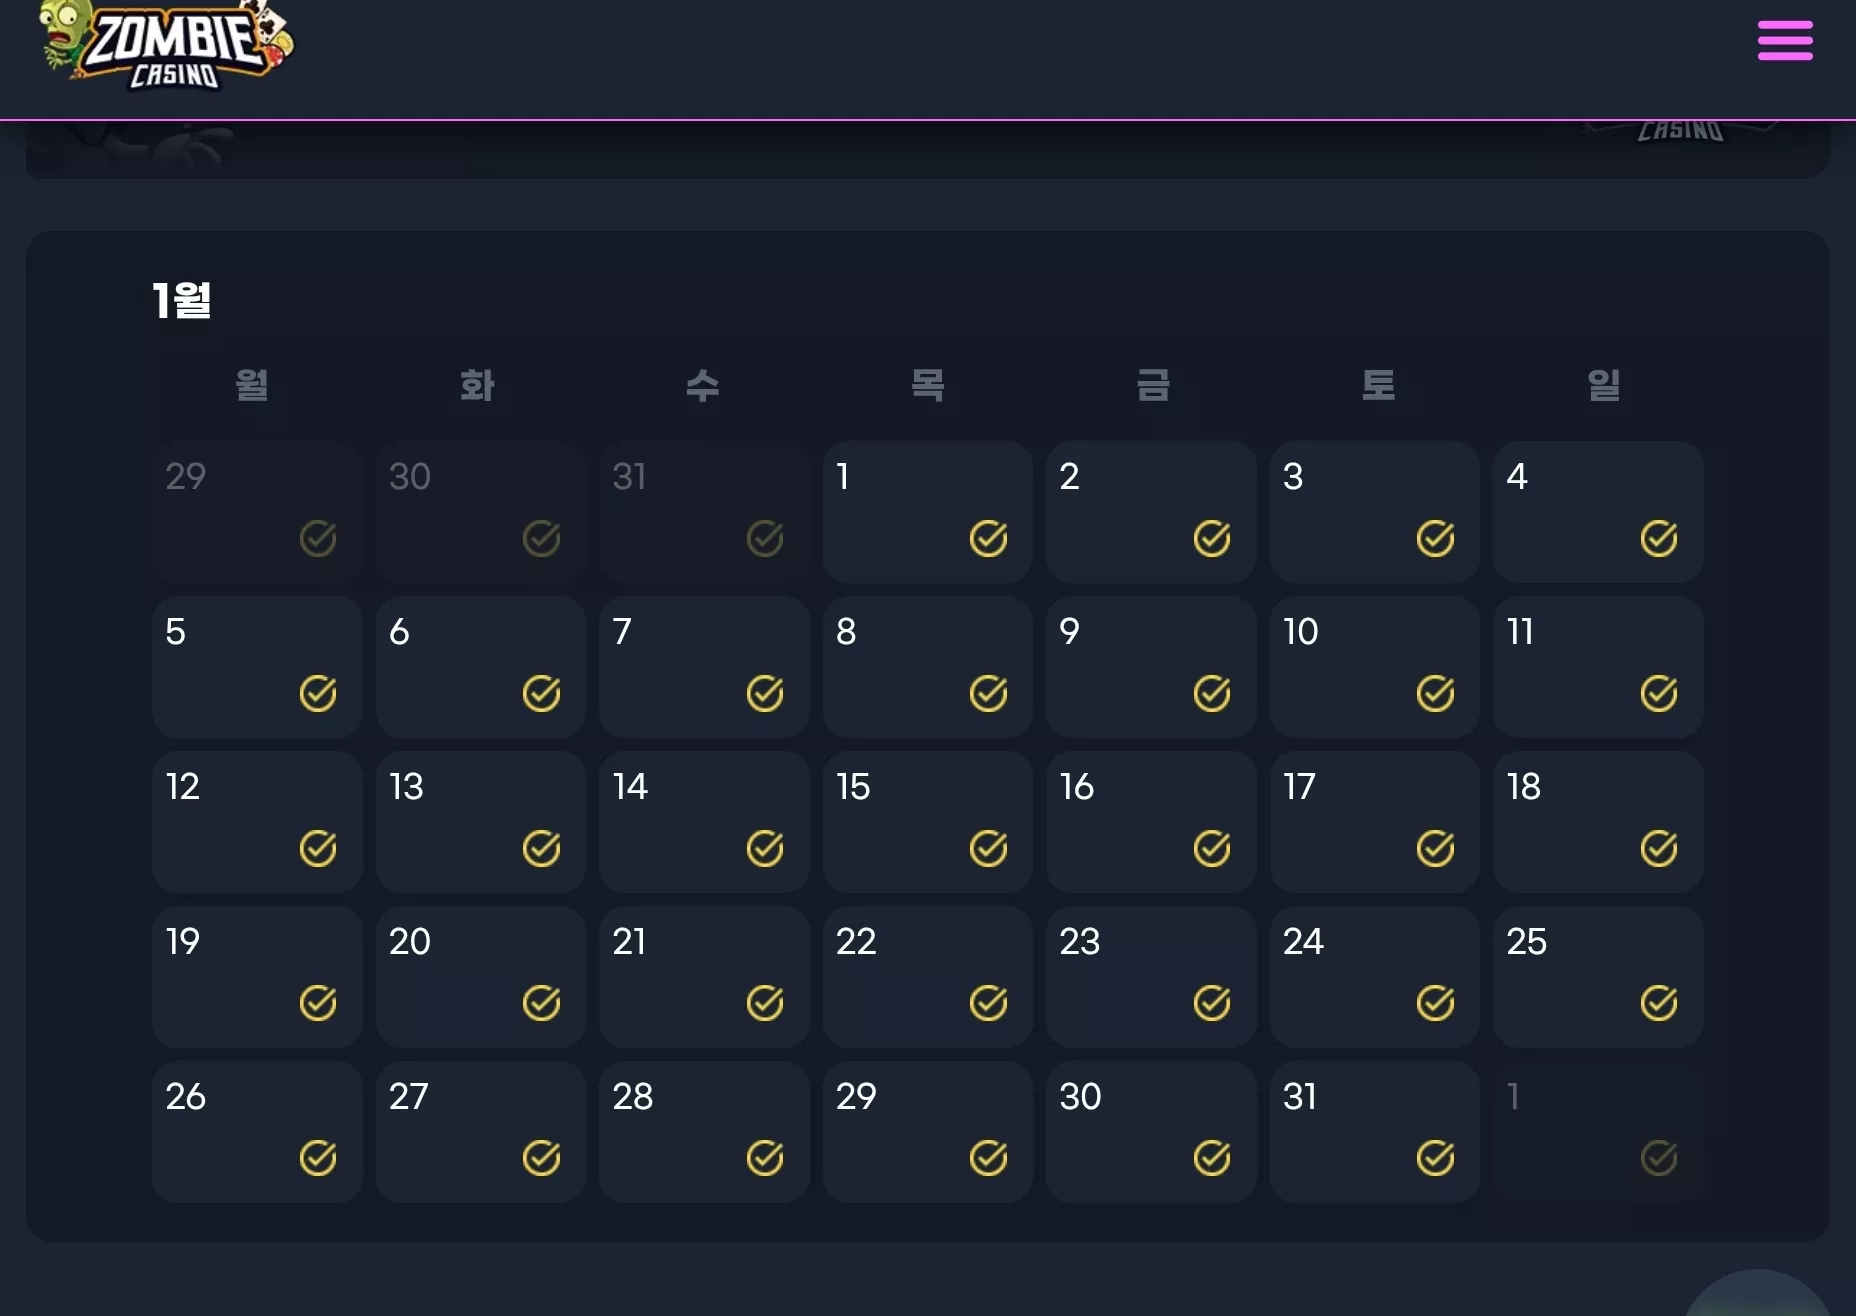The image size is (1856, 1316).
Task: Select the 1월 month heading
Action: 182,300
